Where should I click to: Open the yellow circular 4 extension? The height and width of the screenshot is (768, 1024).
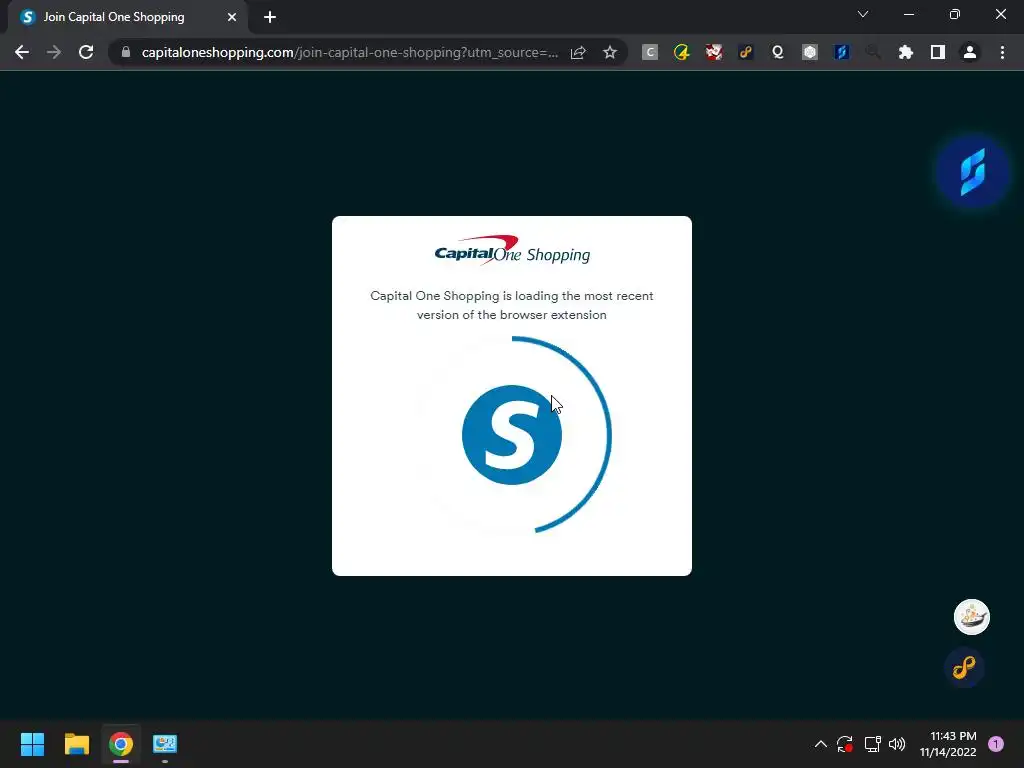point(682,52)
